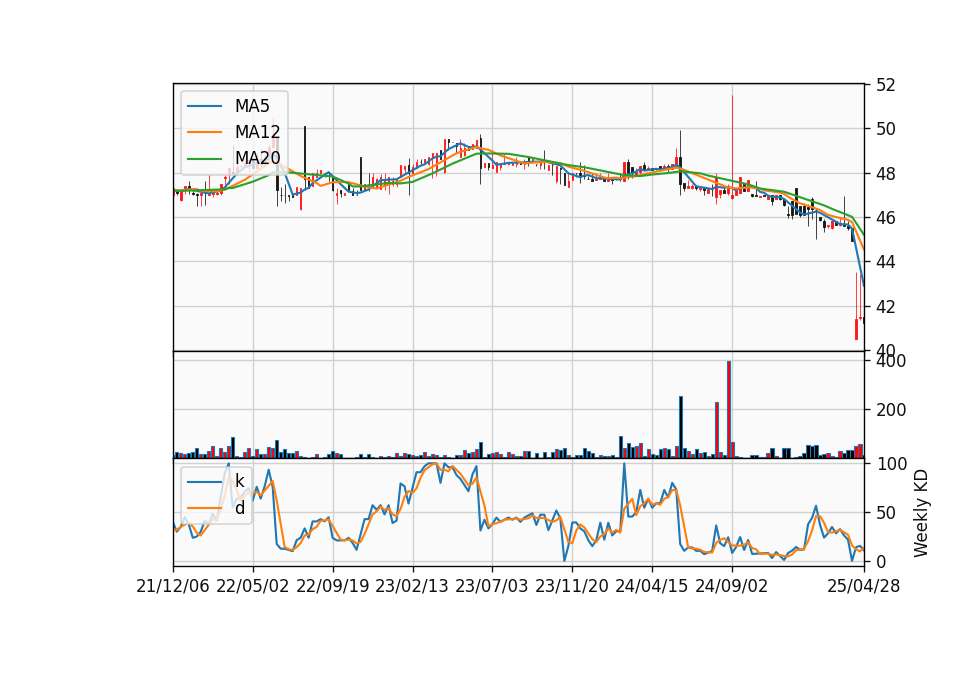Click the MA5 legend label
The image size is (960, 690).
[252, 106]
